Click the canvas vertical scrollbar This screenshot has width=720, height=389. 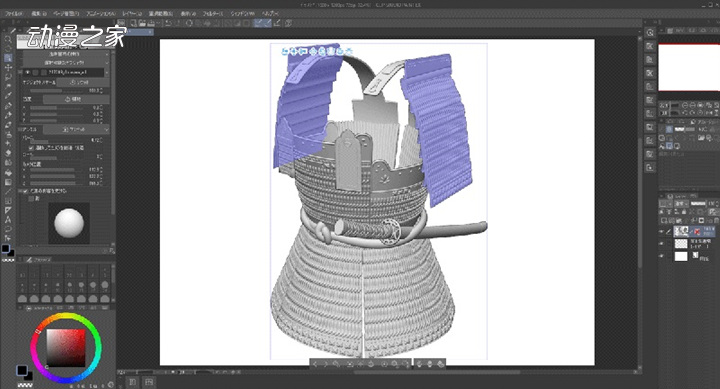click(640, 202)
